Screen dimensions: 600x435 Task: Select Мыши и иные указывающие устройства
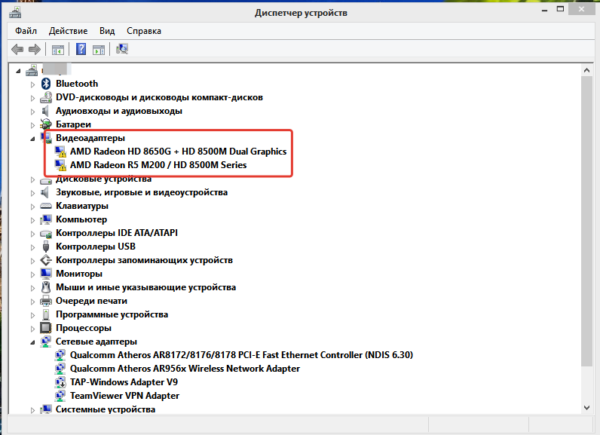click(146, 287)
